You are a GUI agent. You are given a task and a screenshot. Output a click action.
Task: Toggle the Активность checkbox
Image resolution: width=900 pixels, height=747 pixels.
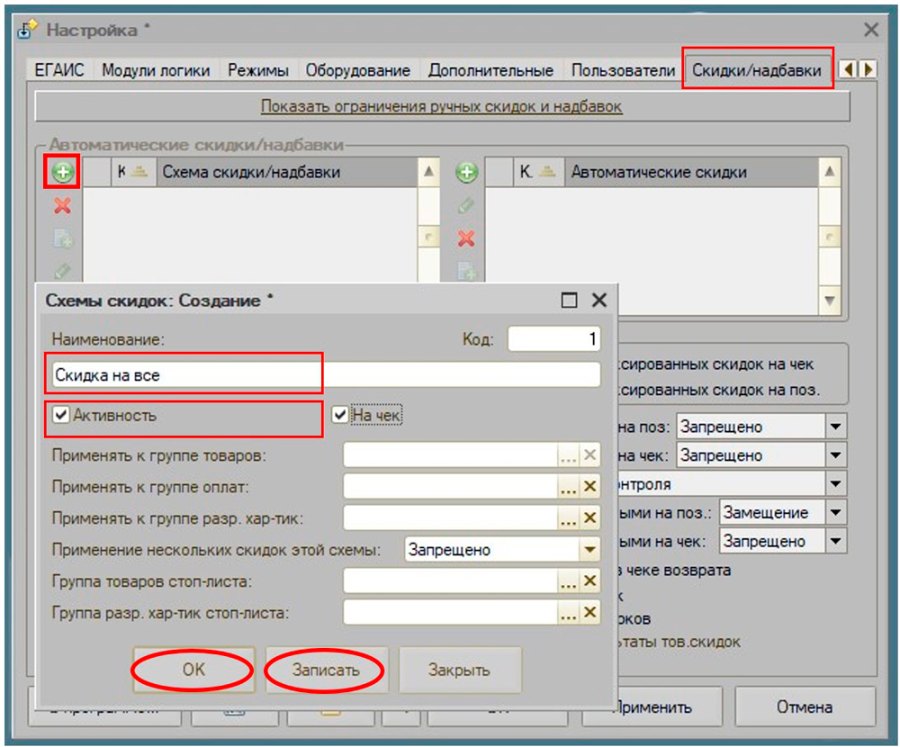pyautogui.click(x=61, y=414)
